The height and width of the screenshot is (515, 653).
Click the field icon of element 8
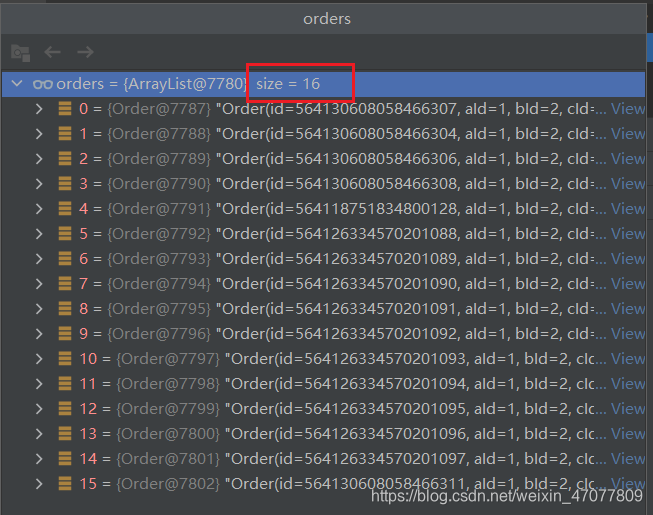point(65,309)
